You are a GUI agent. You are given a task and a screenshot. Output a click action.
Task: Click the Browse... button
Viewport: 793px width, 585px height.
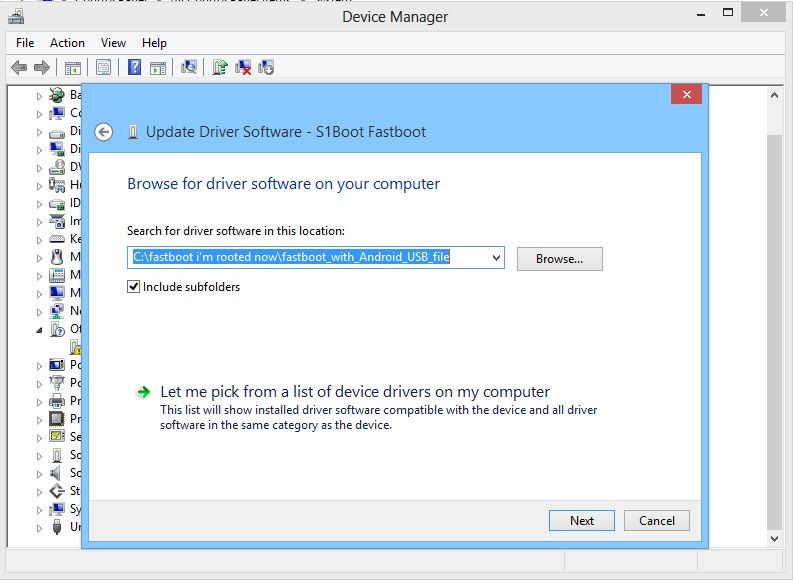(559, 259)
